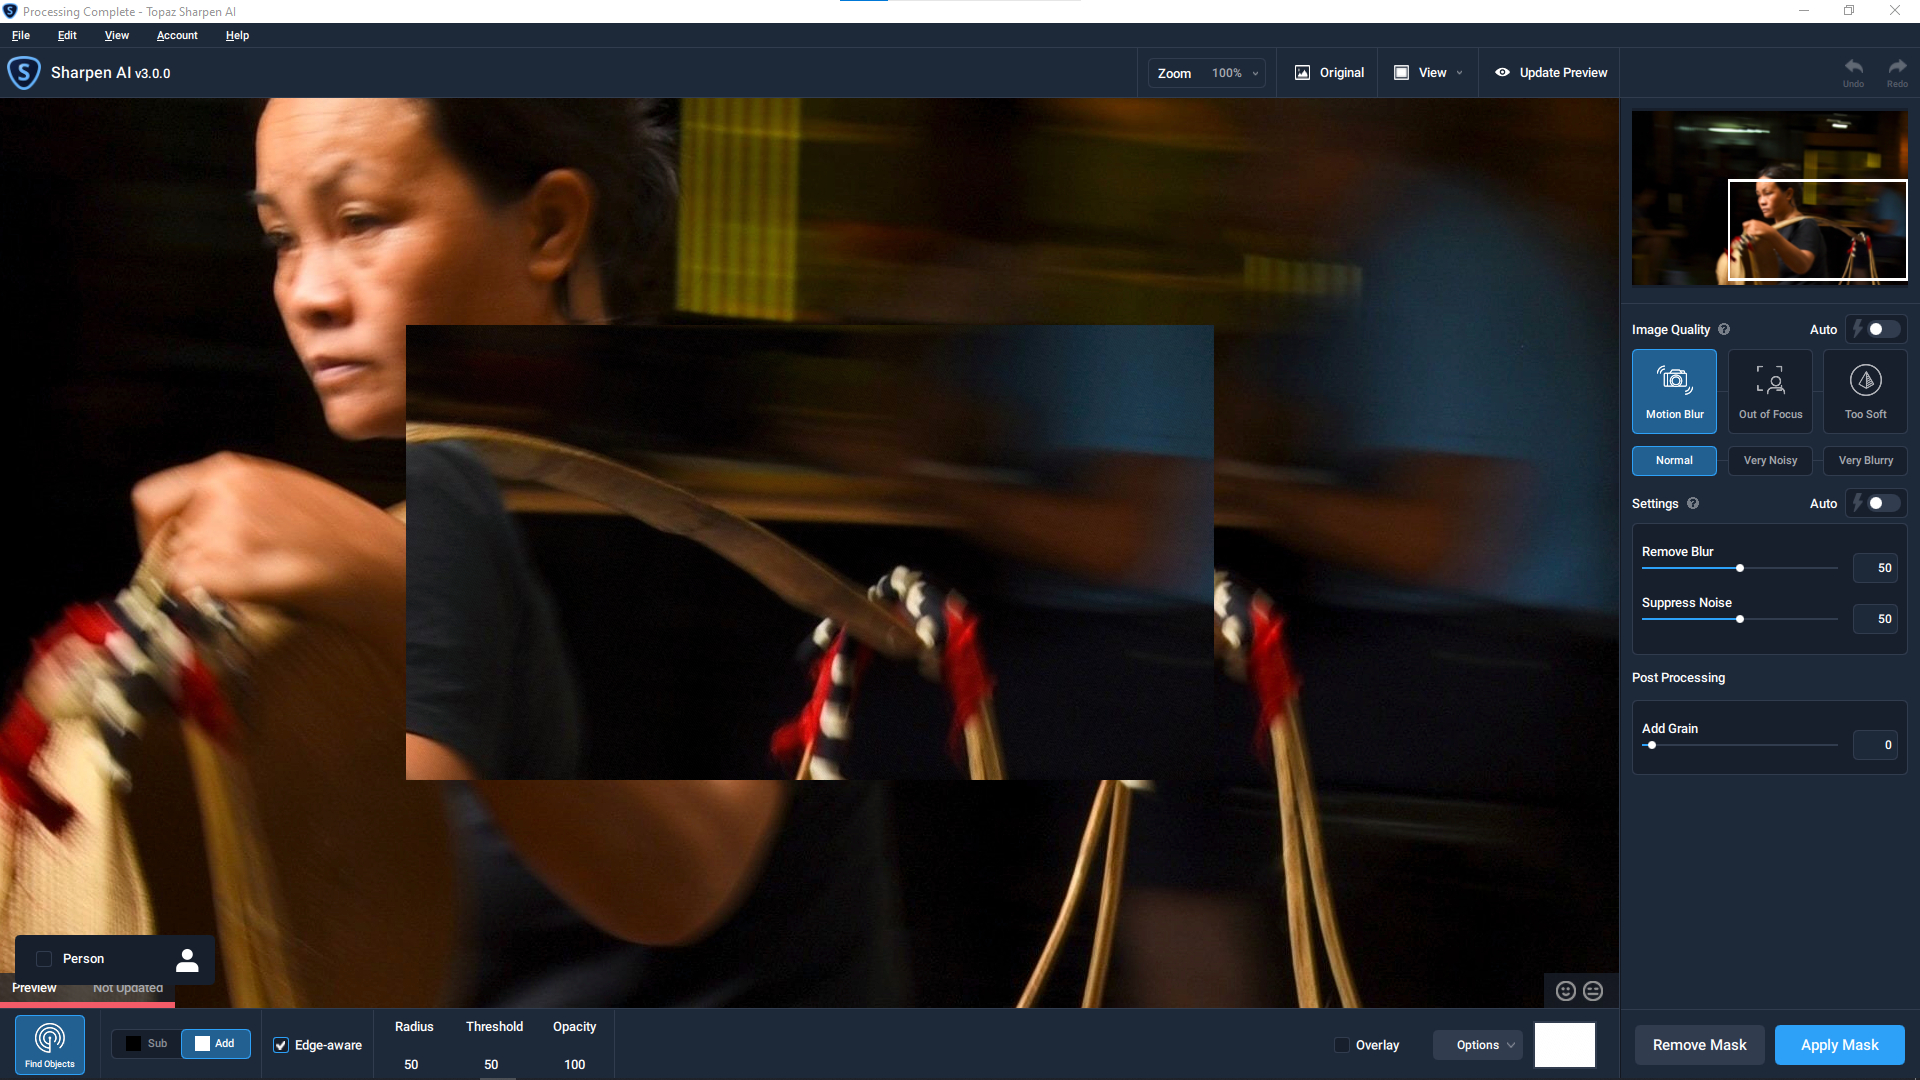The width and height of the screenshot is (1920, 1080).
Task: Click the navigator thumbnail preview
Action: [x=1768, y=197]
